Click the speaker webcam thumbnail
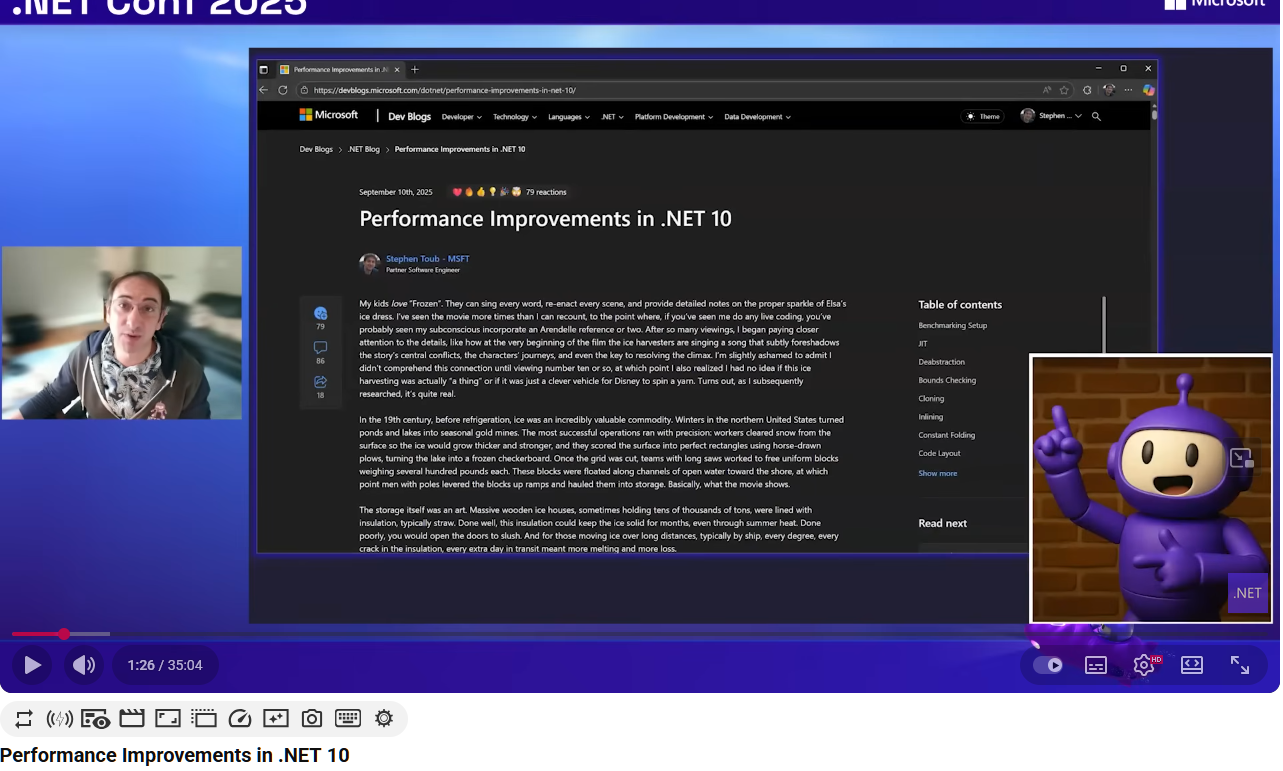Viewport: 1283px width, 771px height. click(122, 333)
